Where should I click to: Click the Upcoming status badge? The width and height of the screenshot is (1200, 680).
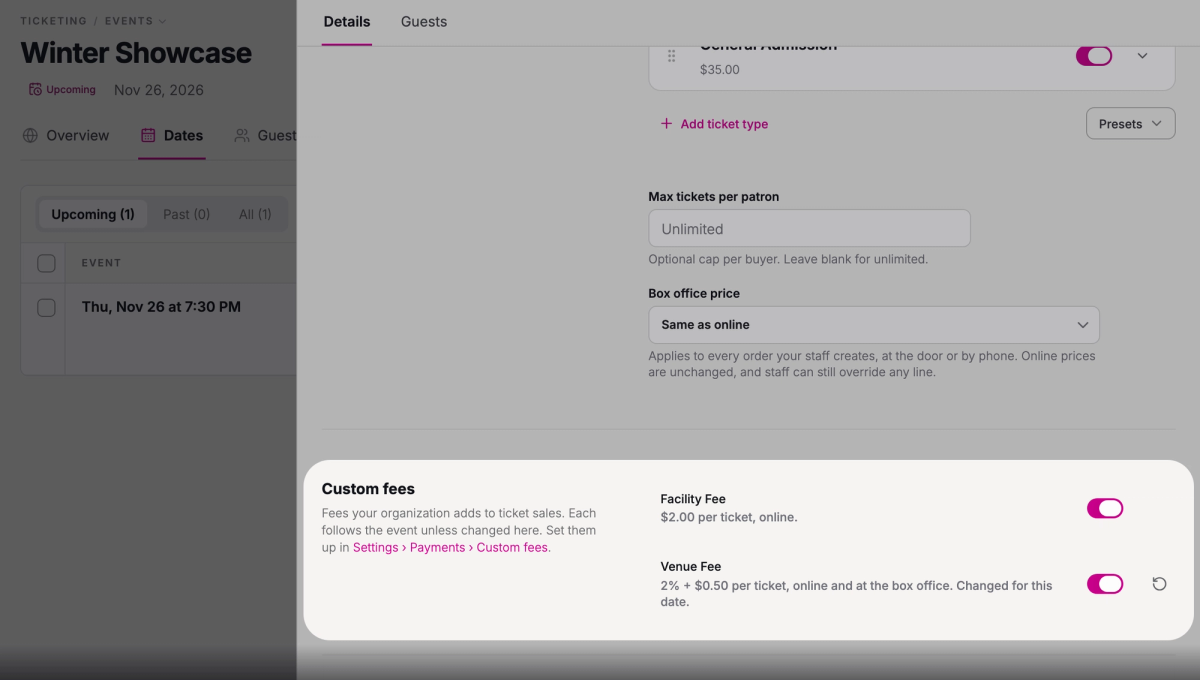coord(62,89)
